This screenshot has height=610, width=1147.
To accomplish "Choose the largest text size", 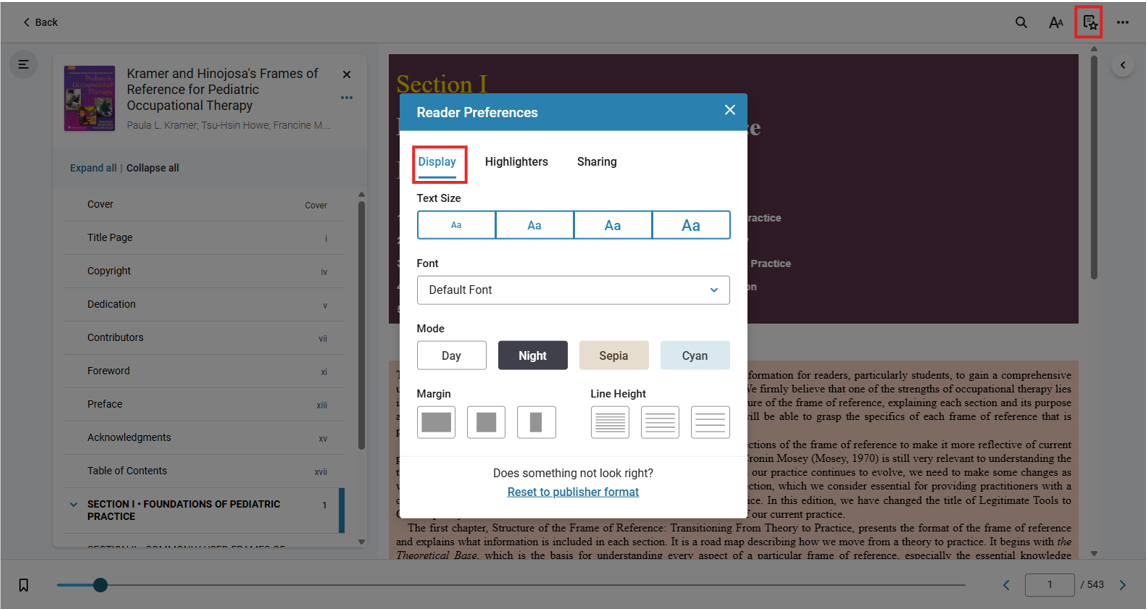I will pos(691,225).
